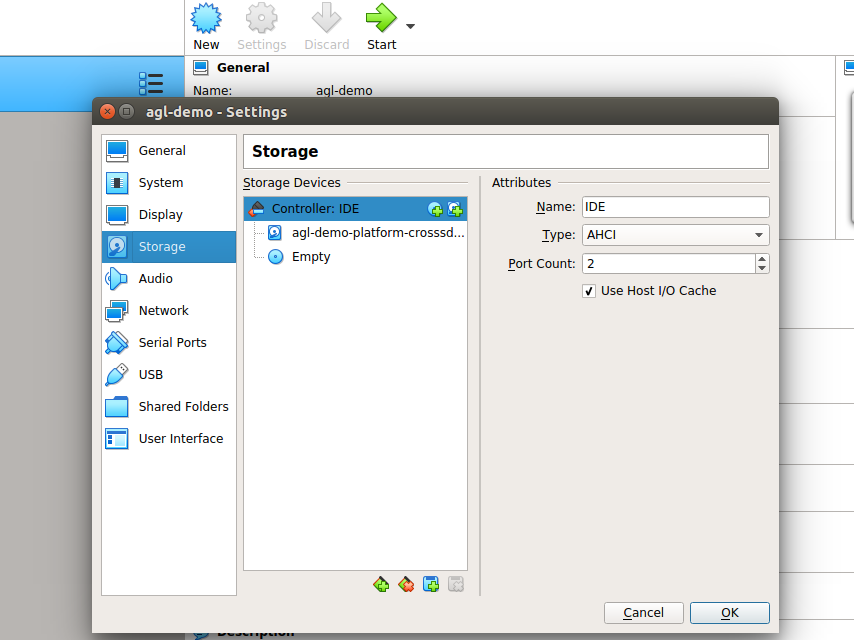Click the Display screen icon in sidebar
The height and width of the screenshot is (640, 854).
tap(117, 215)
